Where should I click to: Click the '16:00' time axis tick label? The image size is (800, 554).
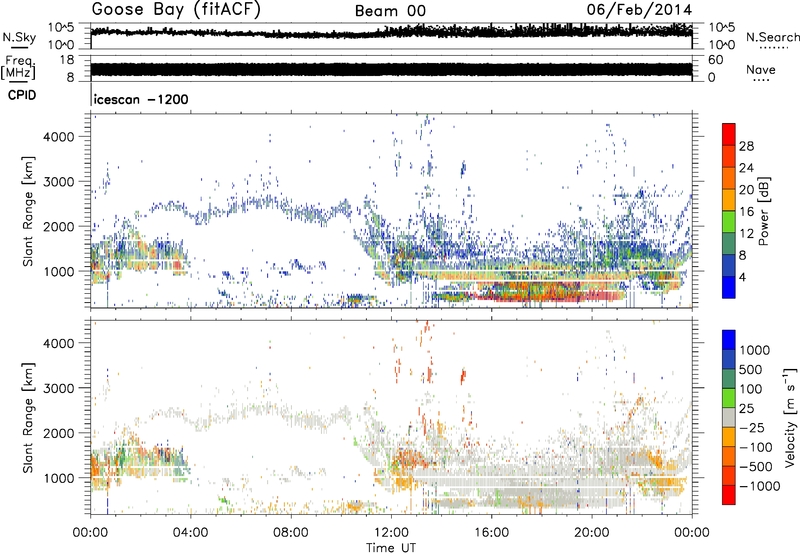[x=491, y=533]
